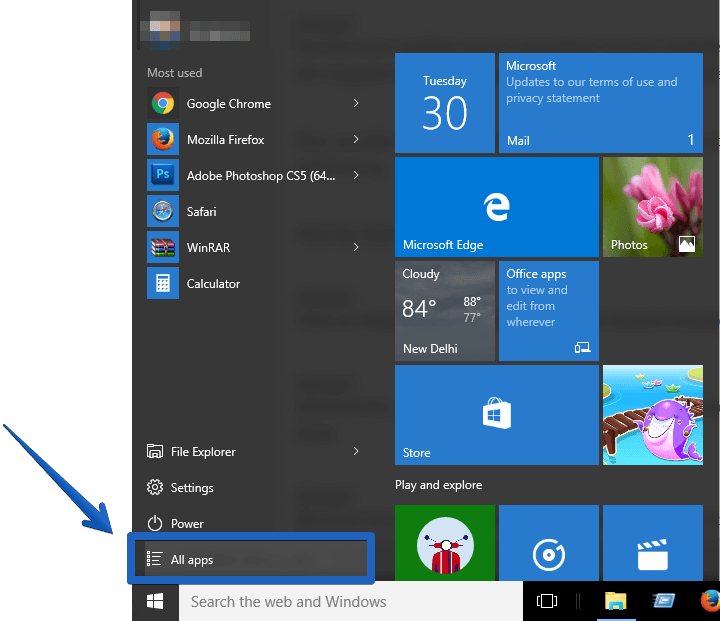Image resolution: width=720 pixels, height=621 pixels.
Task: Open the candy game tile with purple character
Action: (x=652, y=415)
